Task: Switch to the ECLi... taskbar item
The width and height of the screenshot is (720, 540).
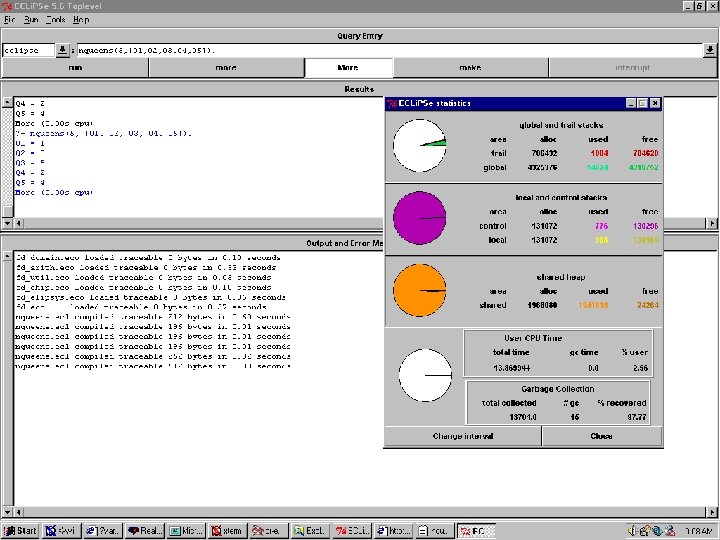Action: tap(352, 531)
